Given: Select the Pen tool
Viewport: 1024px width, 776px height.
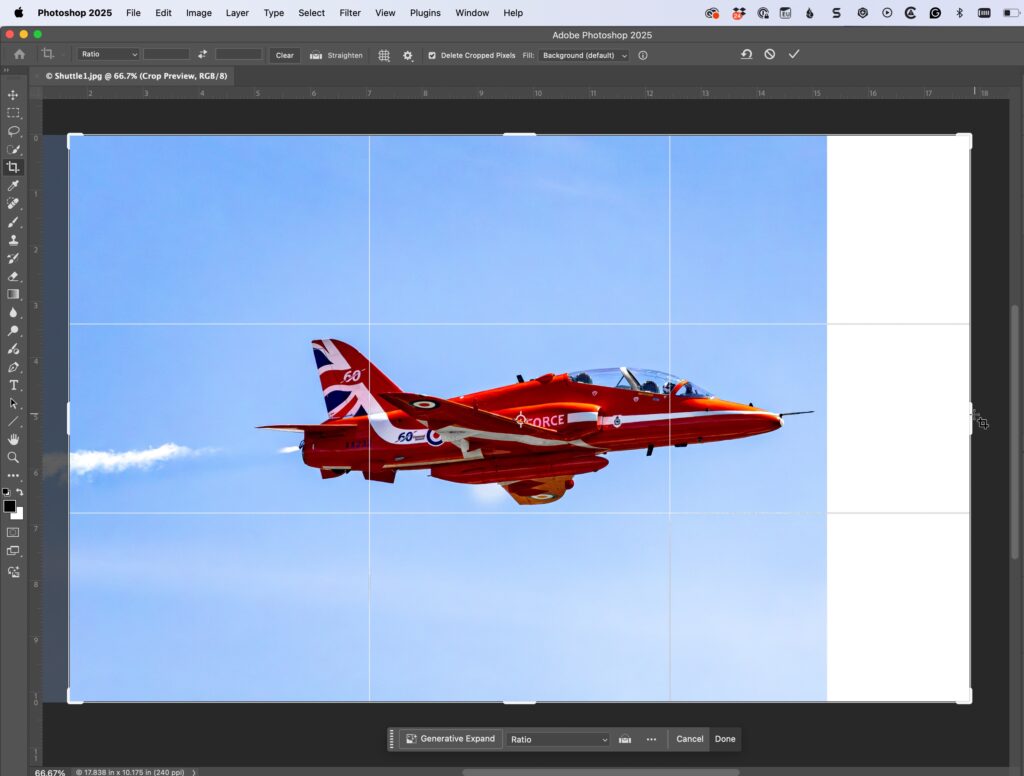Looking at the screenshot, I should [x=13, y=367].
